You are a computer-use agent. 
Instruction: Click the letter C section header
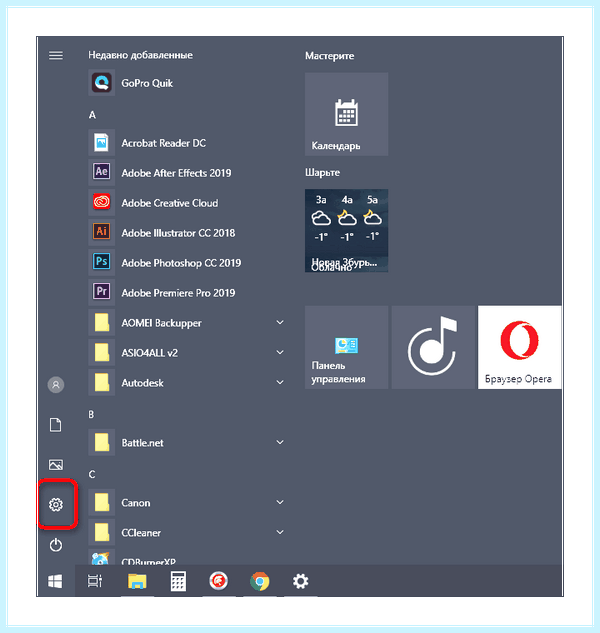92,474
